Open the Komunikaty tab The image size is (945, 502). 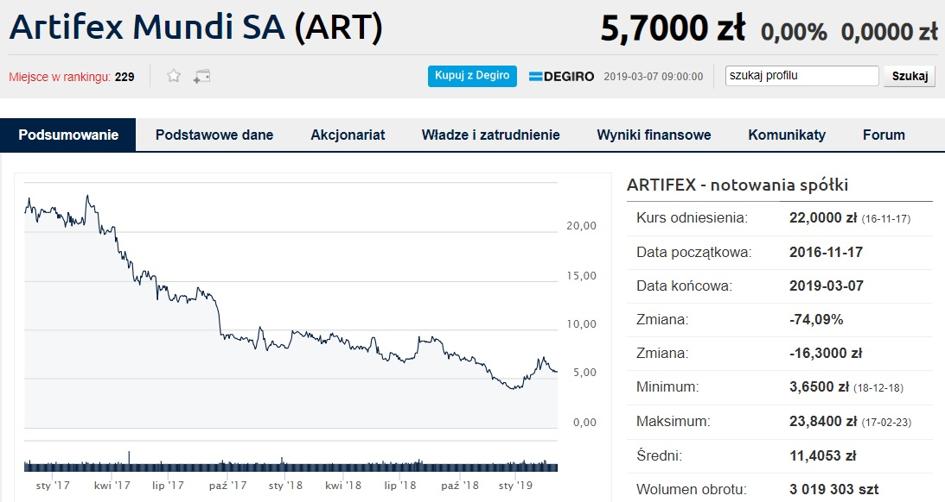(x=786, y=134)
